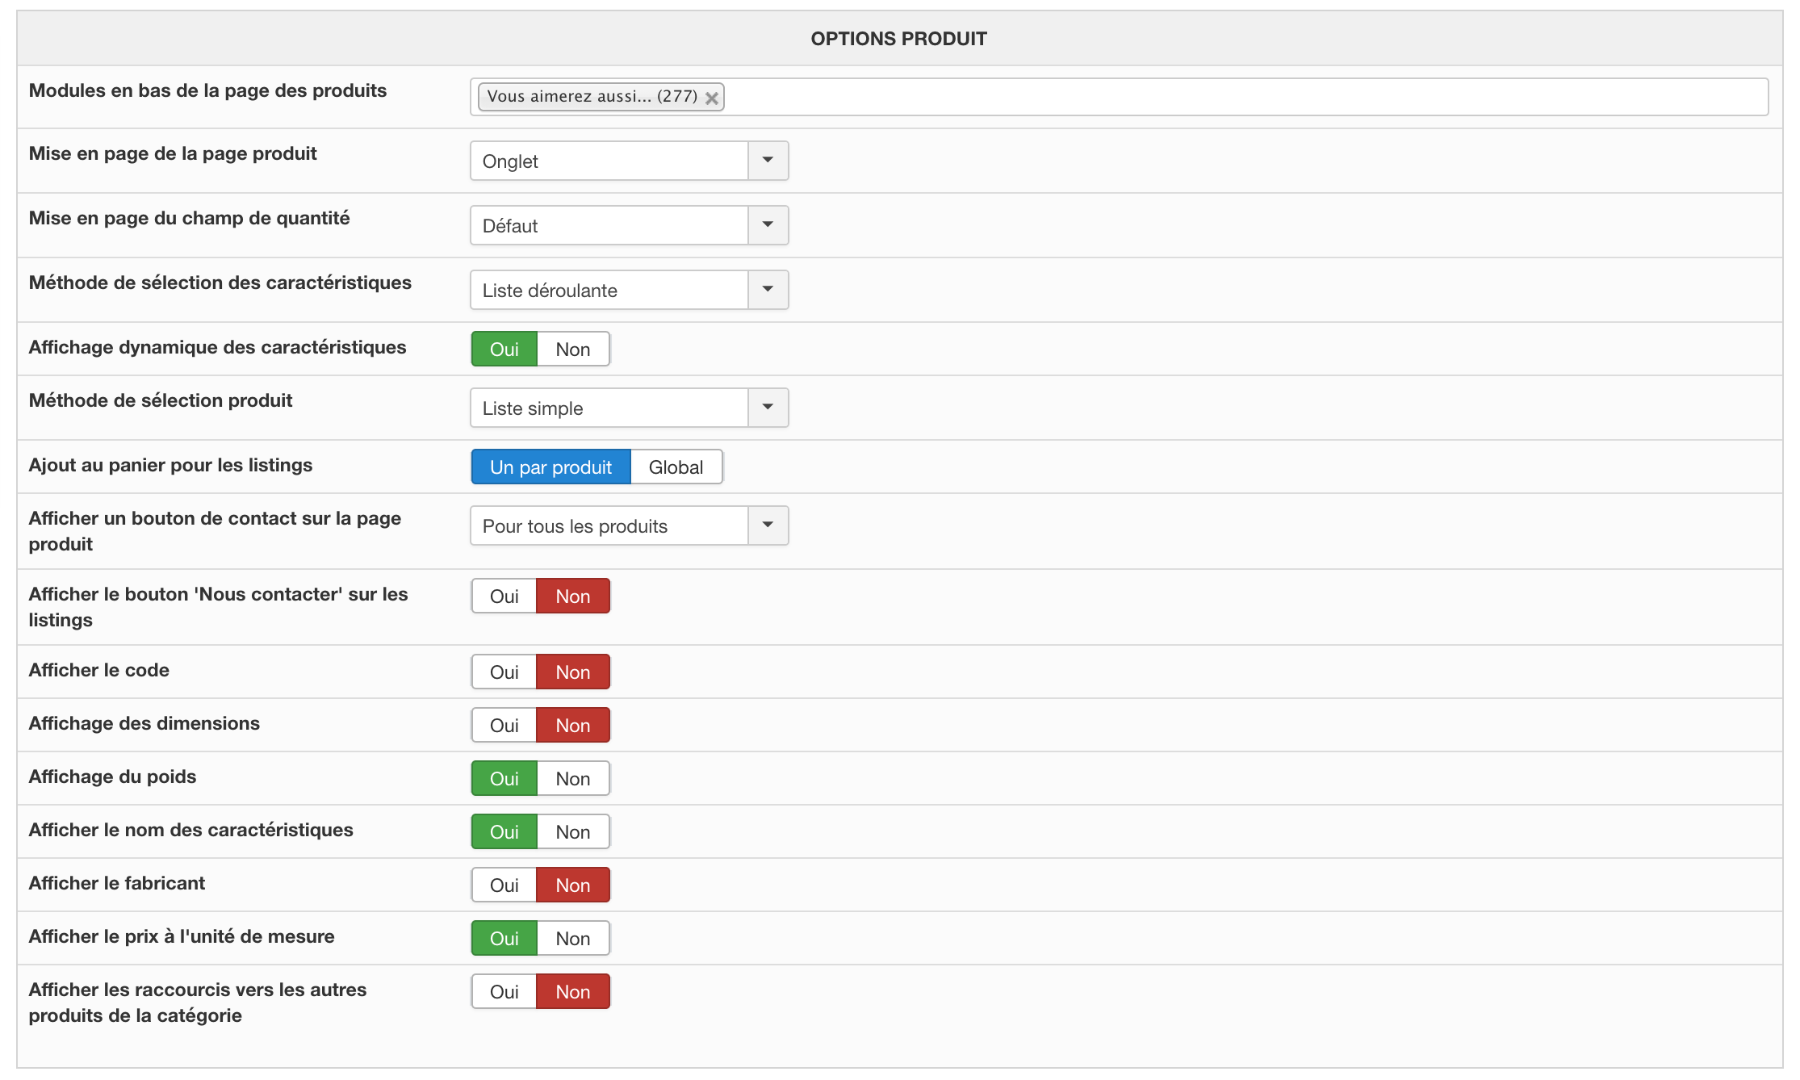Viewport: 1800px width, 1080px height.
Task: Set 'Afficher le nom des caractéristiques' to Non
Action: point(573,832)
